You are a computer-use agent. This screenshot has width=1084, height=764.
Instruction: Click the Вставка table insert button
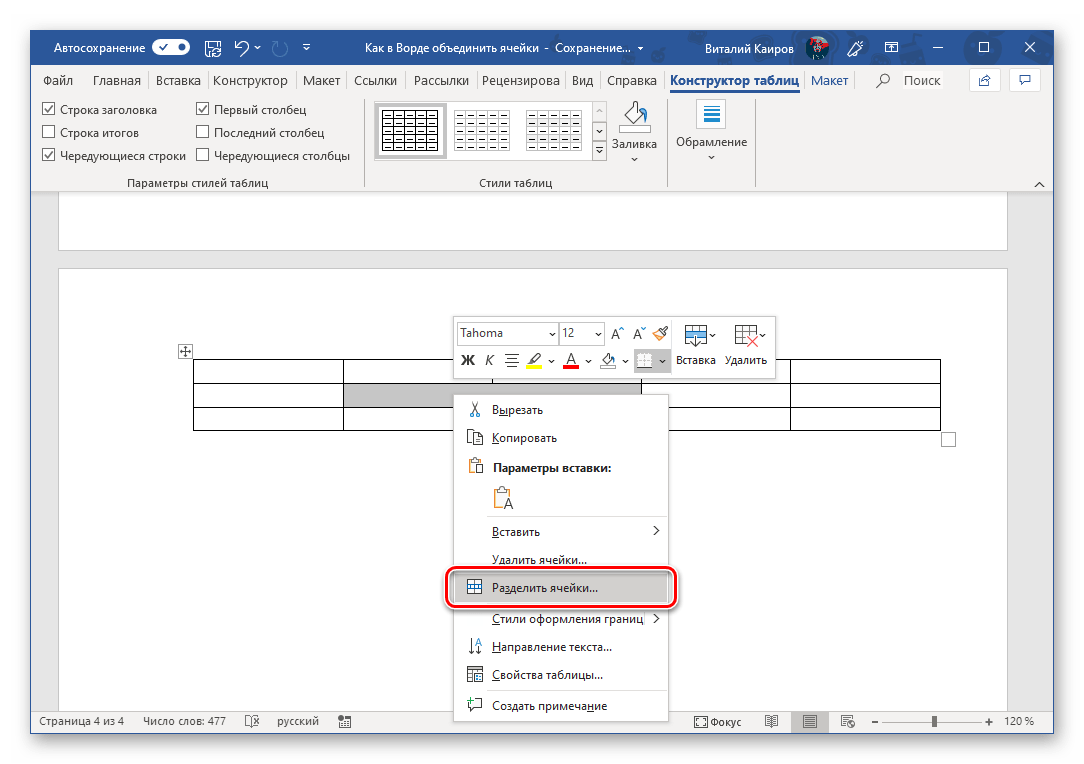tap(695, 345)
